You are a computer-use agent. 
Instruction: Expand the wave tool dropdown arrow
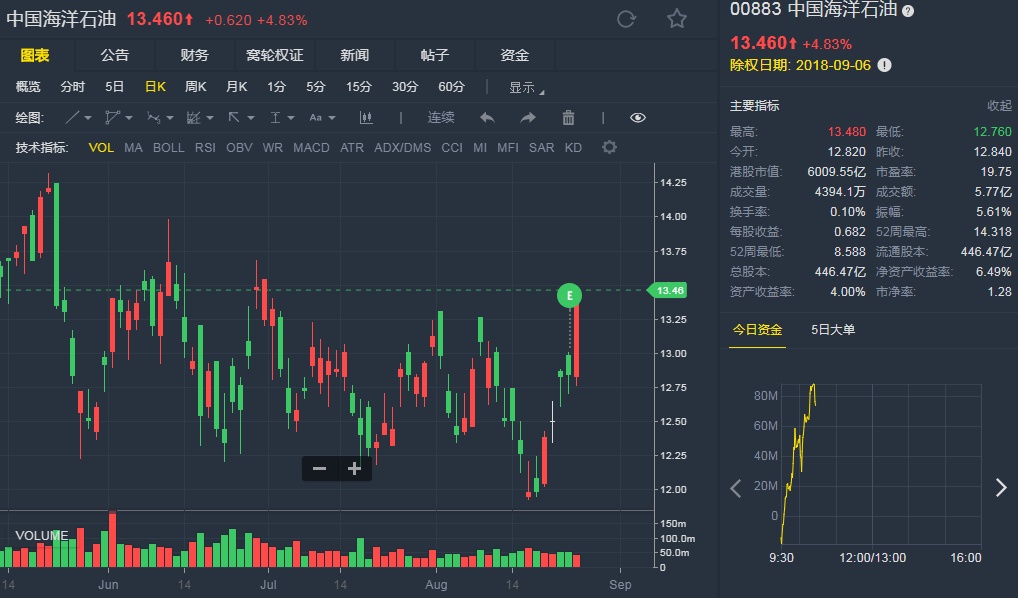click(169, 118)
